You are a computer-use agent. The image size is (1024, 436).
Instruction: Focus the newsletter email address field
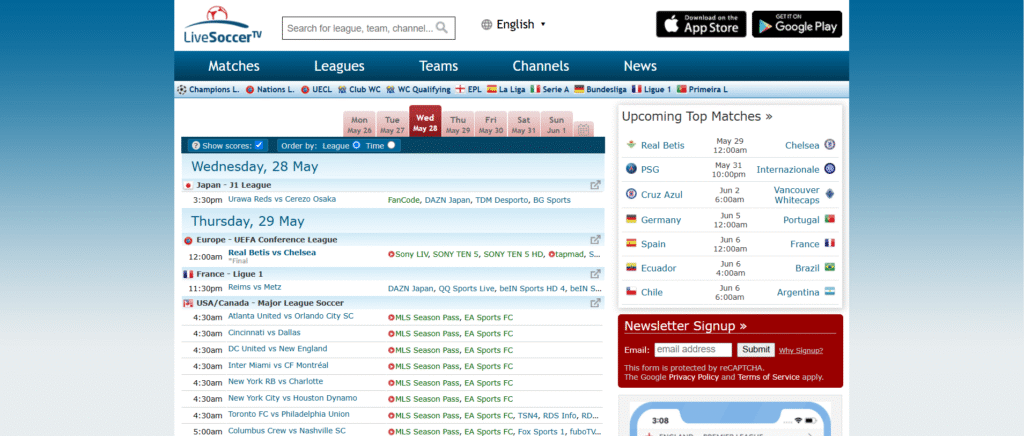pyautogui.click(x=693, y=350)
